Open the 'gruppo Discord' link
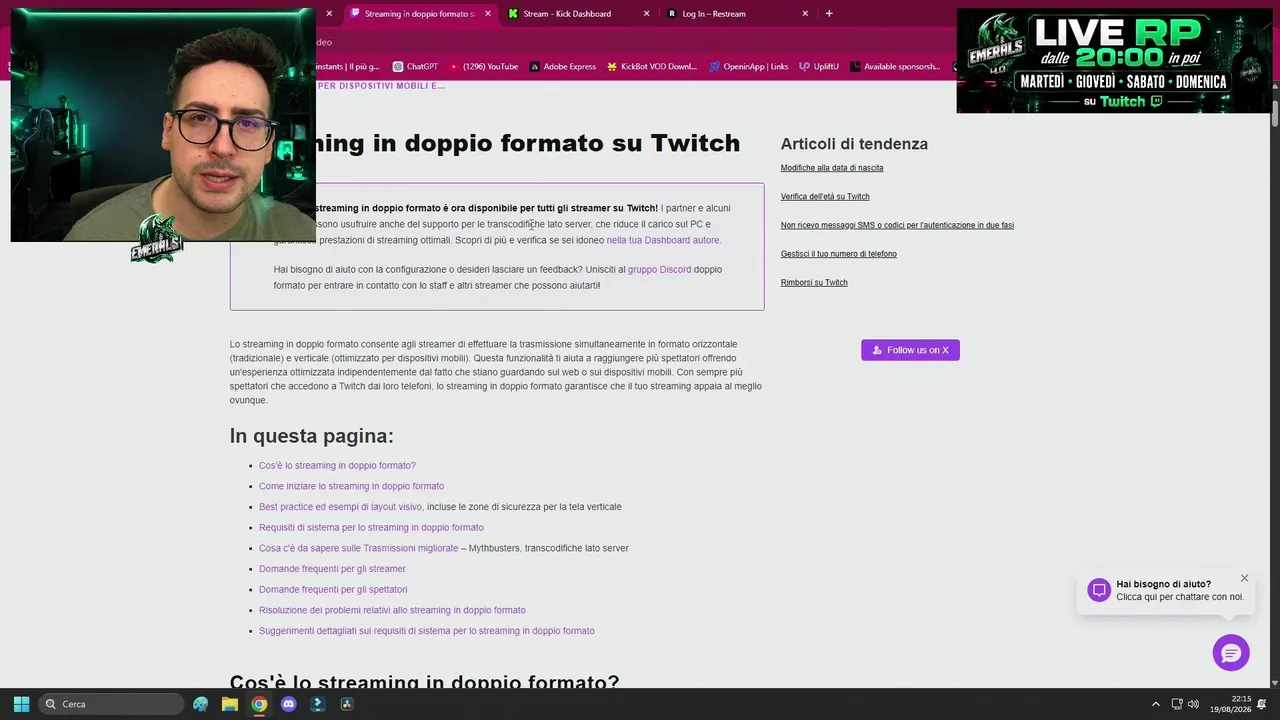Screen dimensions: 1280x720 pyautogui.click(x=659, y=270)
